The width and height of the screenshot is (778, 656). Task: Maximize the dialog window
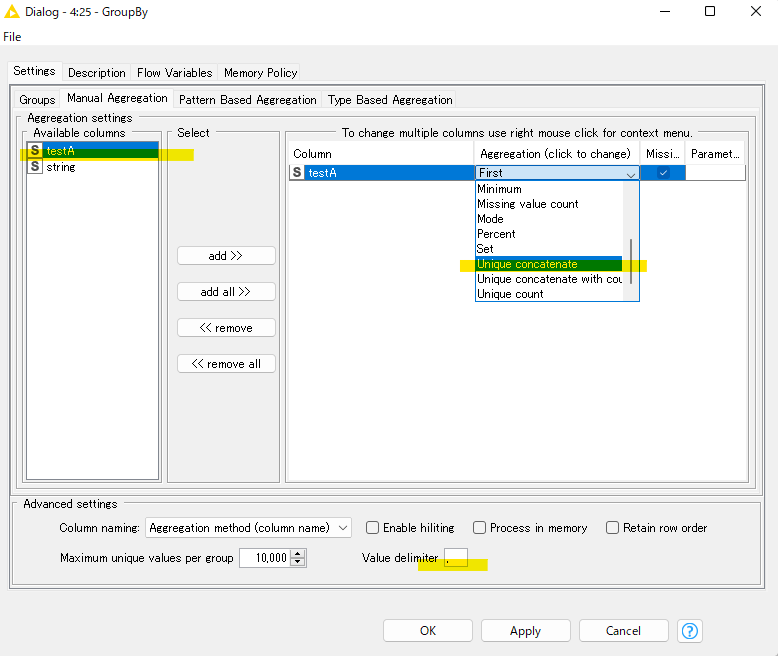(710, 11)
